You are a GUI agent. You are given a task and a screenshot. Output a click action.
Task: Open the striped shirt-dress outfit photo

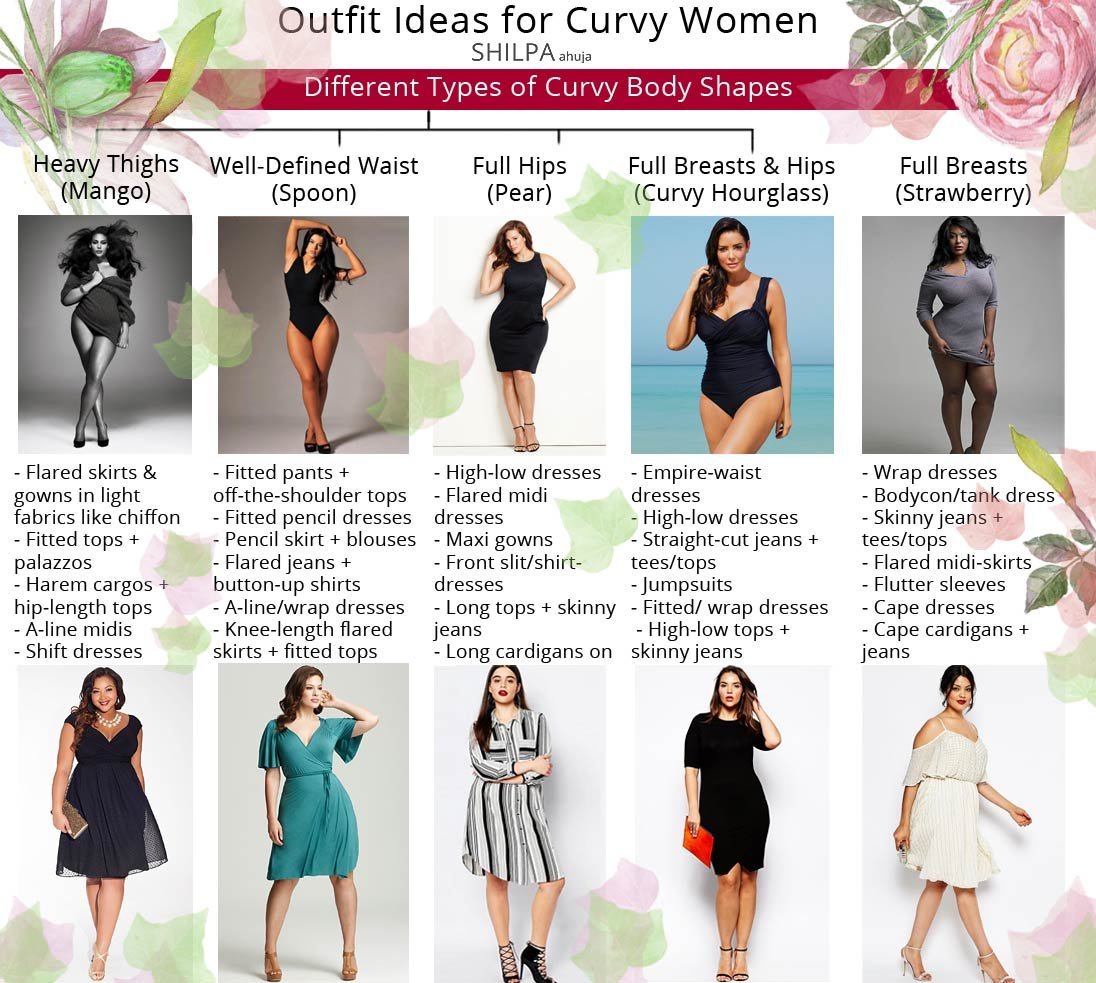point(519,823)
